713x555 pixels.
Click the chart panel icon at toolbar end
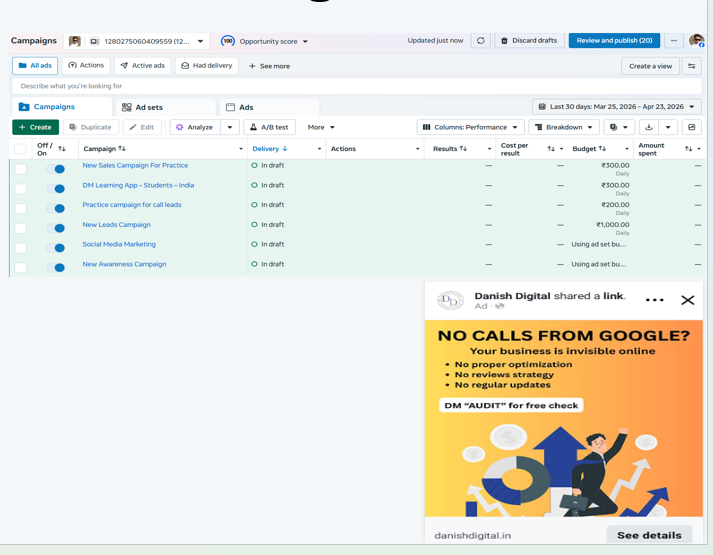click(692, 127)
